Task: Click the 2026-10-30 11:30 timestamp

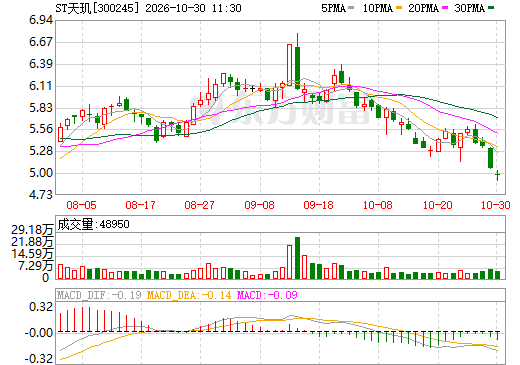Action: [x=193, y=8]
